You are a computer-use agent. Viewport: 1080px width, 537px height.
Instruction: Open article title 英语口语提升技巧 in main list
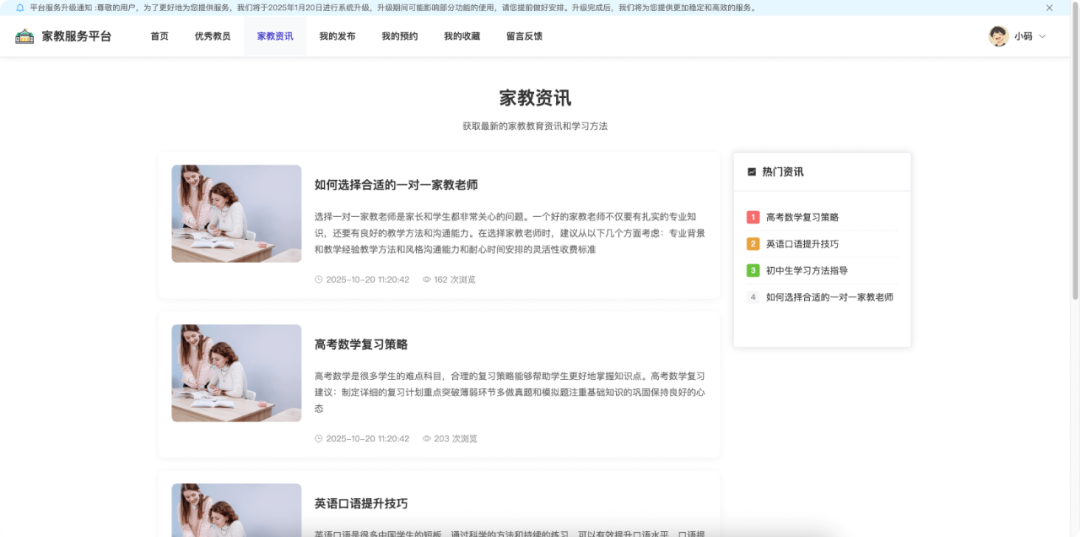[361, 503]
